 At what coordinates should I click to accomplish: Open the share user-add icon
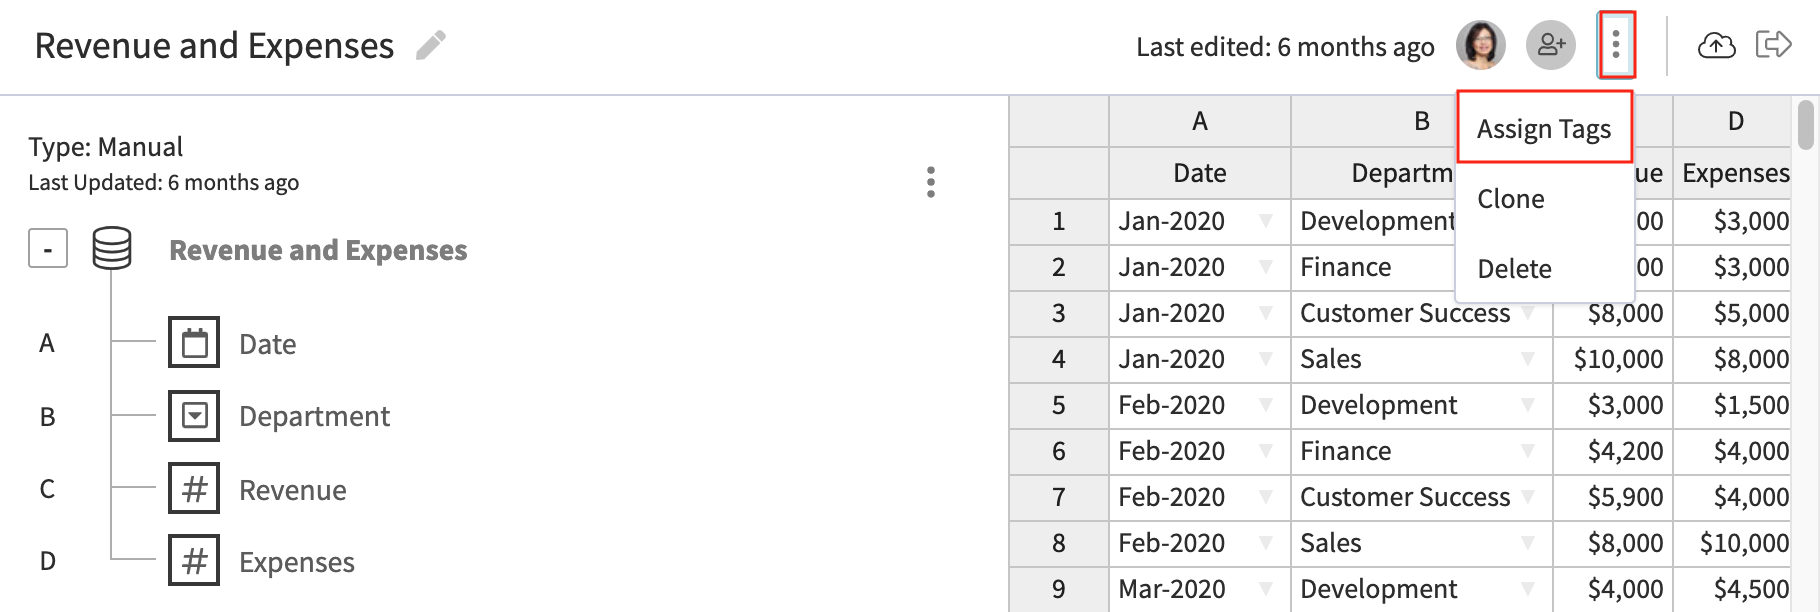pos(1550,44)
